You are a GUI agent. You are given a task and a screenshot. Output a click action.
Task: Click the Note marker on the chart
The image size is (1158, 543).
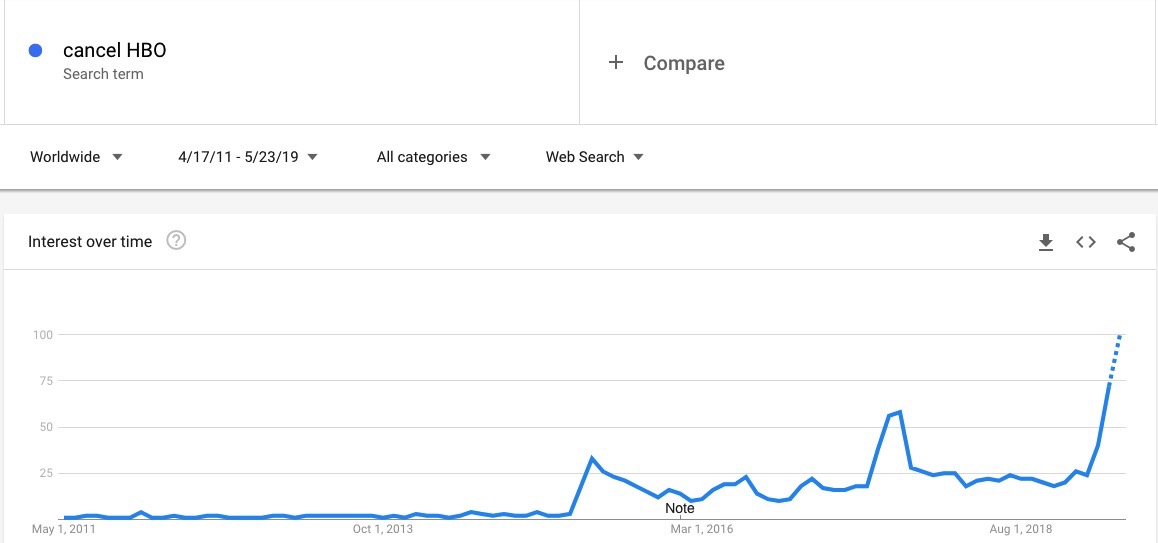pos(679,508)
